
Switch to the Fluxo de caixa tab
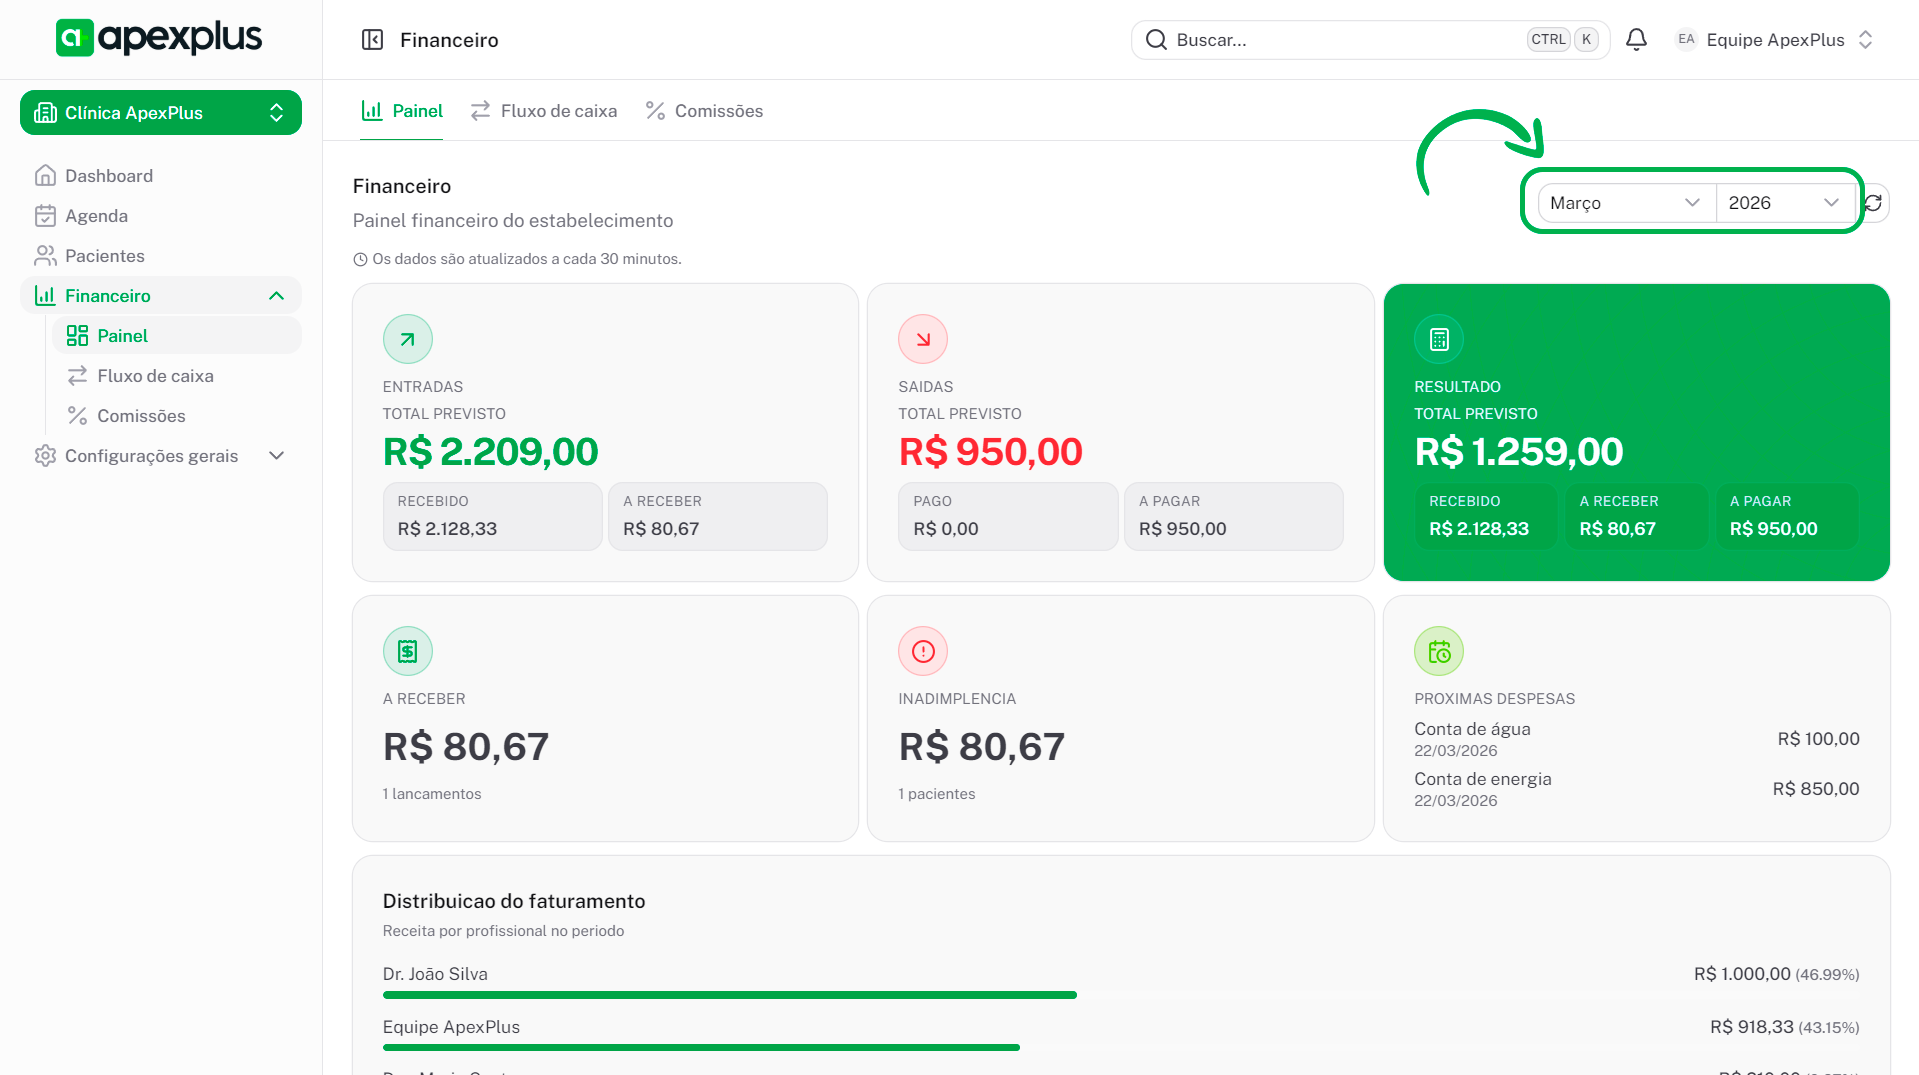point(544,111)
